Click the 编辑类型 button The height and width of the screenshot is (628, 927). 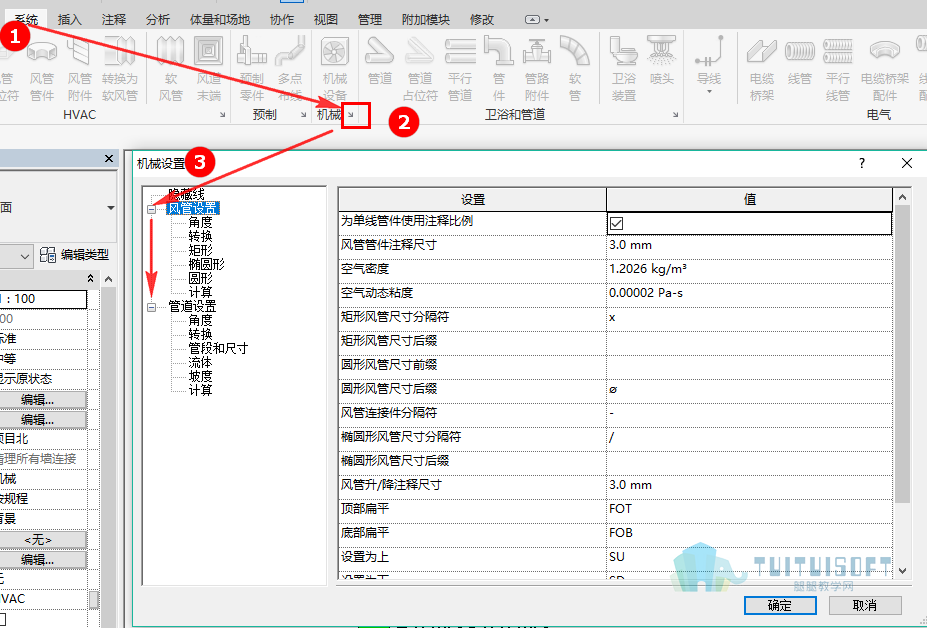[74, 255]
